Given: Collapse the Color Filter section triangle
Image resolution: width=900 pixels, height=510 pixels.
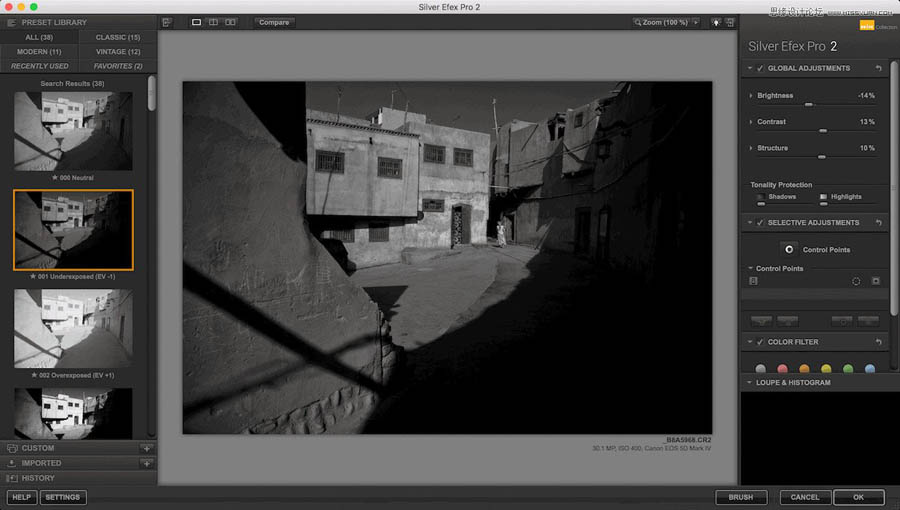Looking at the screenshot, I should click(750, 342).
